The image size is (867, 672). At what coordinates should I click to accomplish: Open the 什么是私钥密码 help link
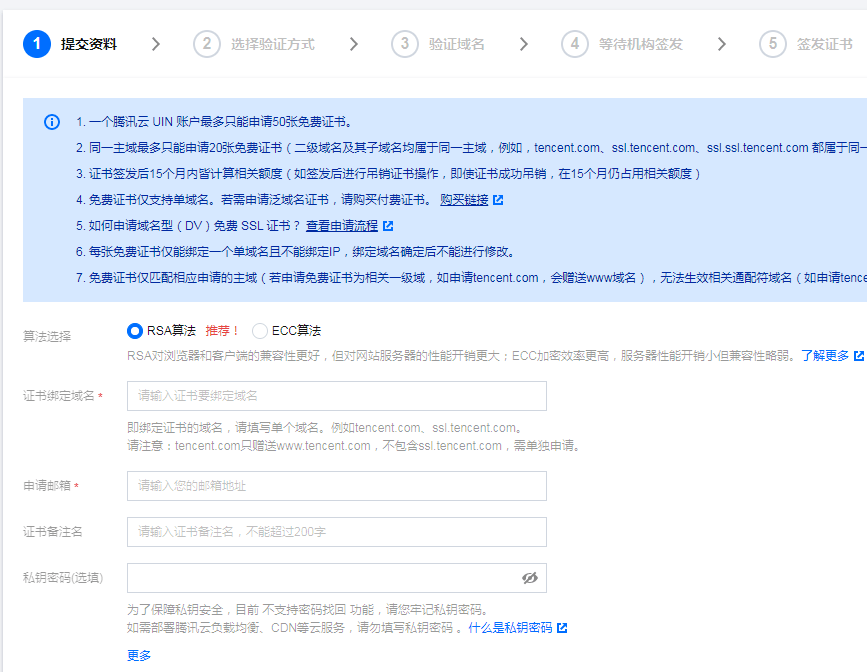510,628
